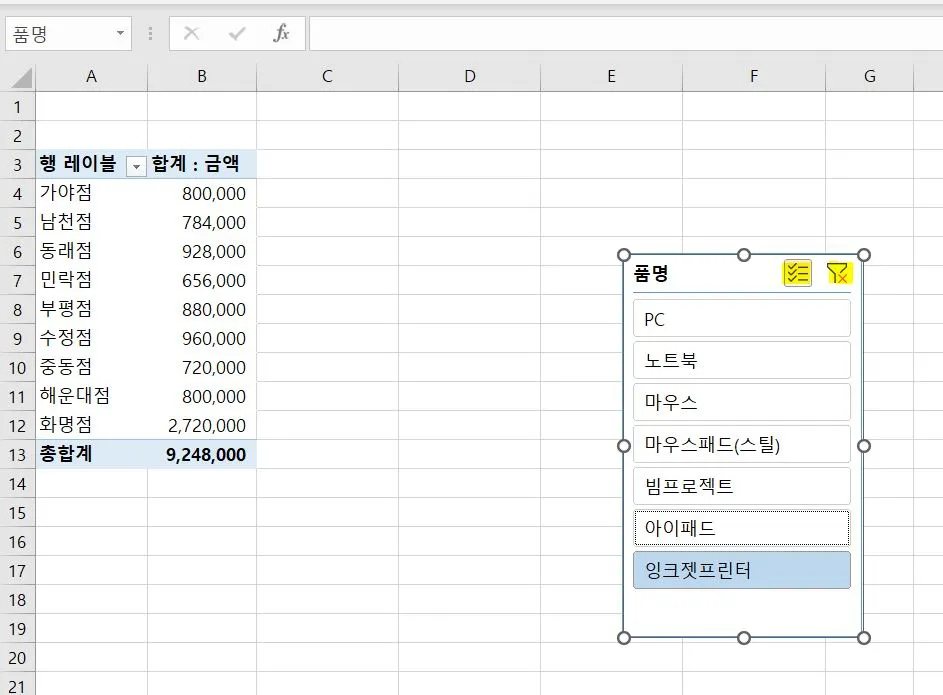Click the 해운대점 cell

click(91, 396)
